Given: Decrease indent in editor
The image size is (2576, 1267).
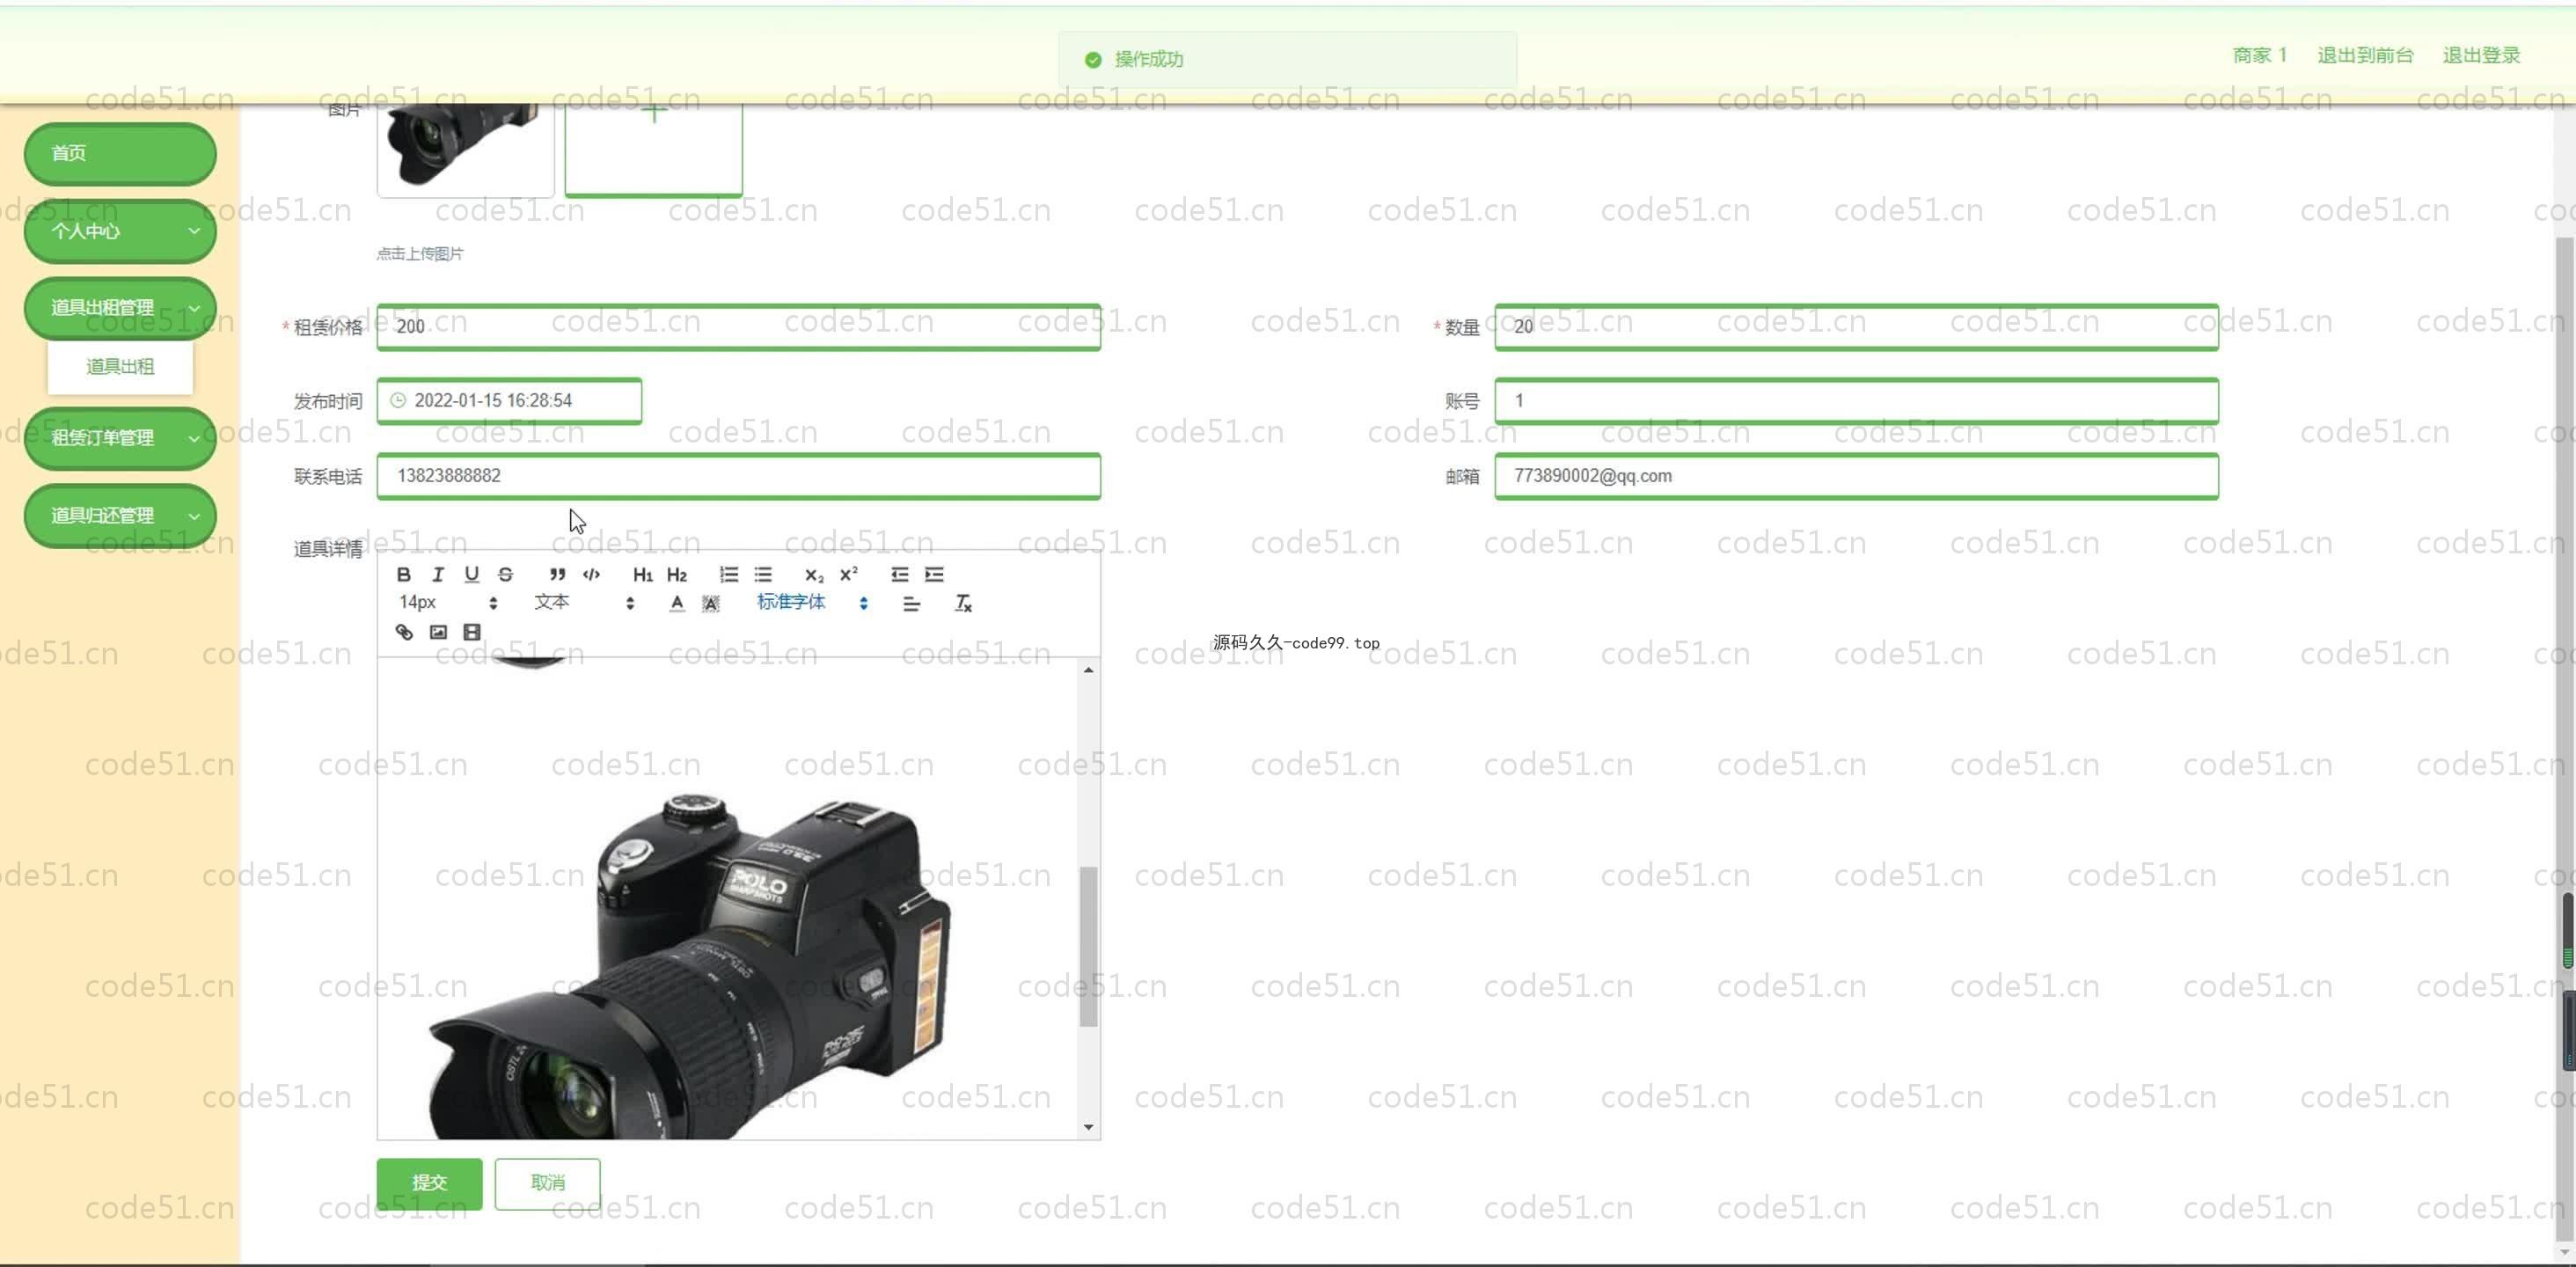Looking at the screenshot, I should [x=900, y=574].
